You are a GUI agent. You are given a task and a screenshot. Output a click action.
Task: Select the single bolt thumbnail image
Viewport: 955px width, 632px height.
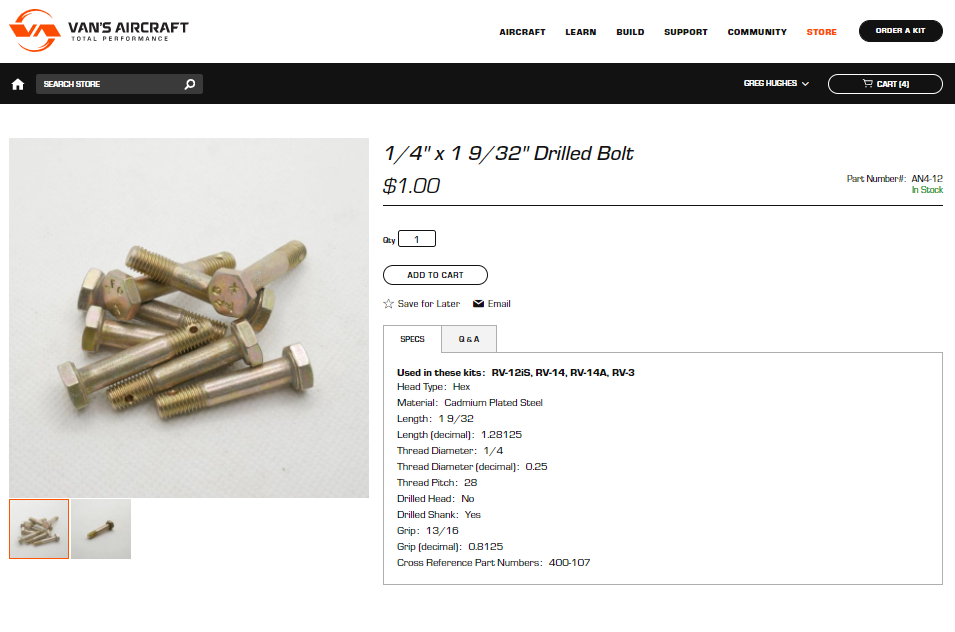pos(101,529)
